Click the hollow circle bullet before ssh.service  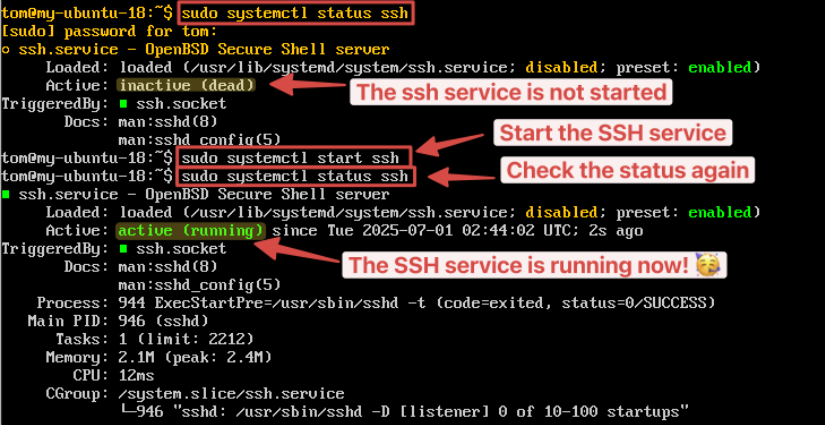point(5,50)
